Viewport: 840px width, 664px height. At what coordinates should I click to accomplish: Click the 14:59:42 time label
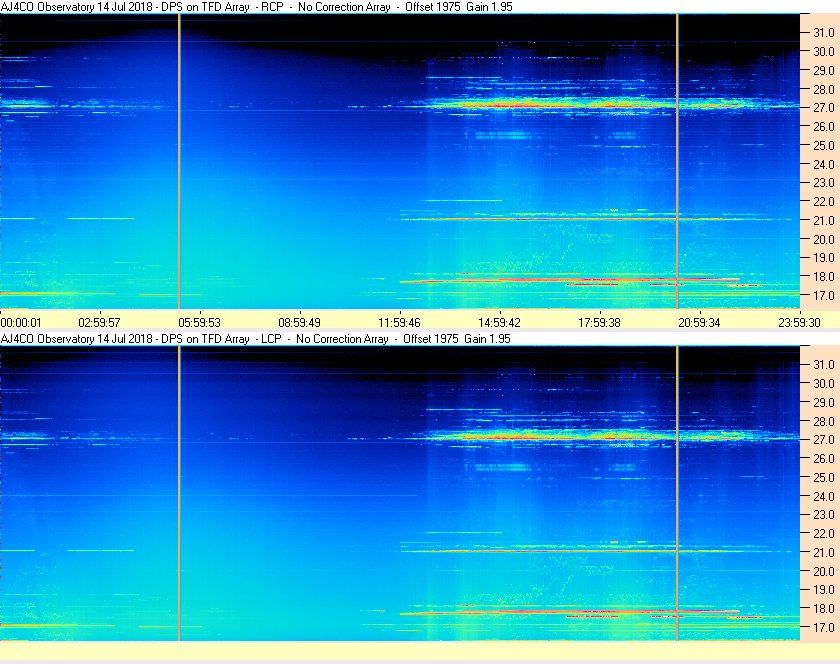[499, 323]
